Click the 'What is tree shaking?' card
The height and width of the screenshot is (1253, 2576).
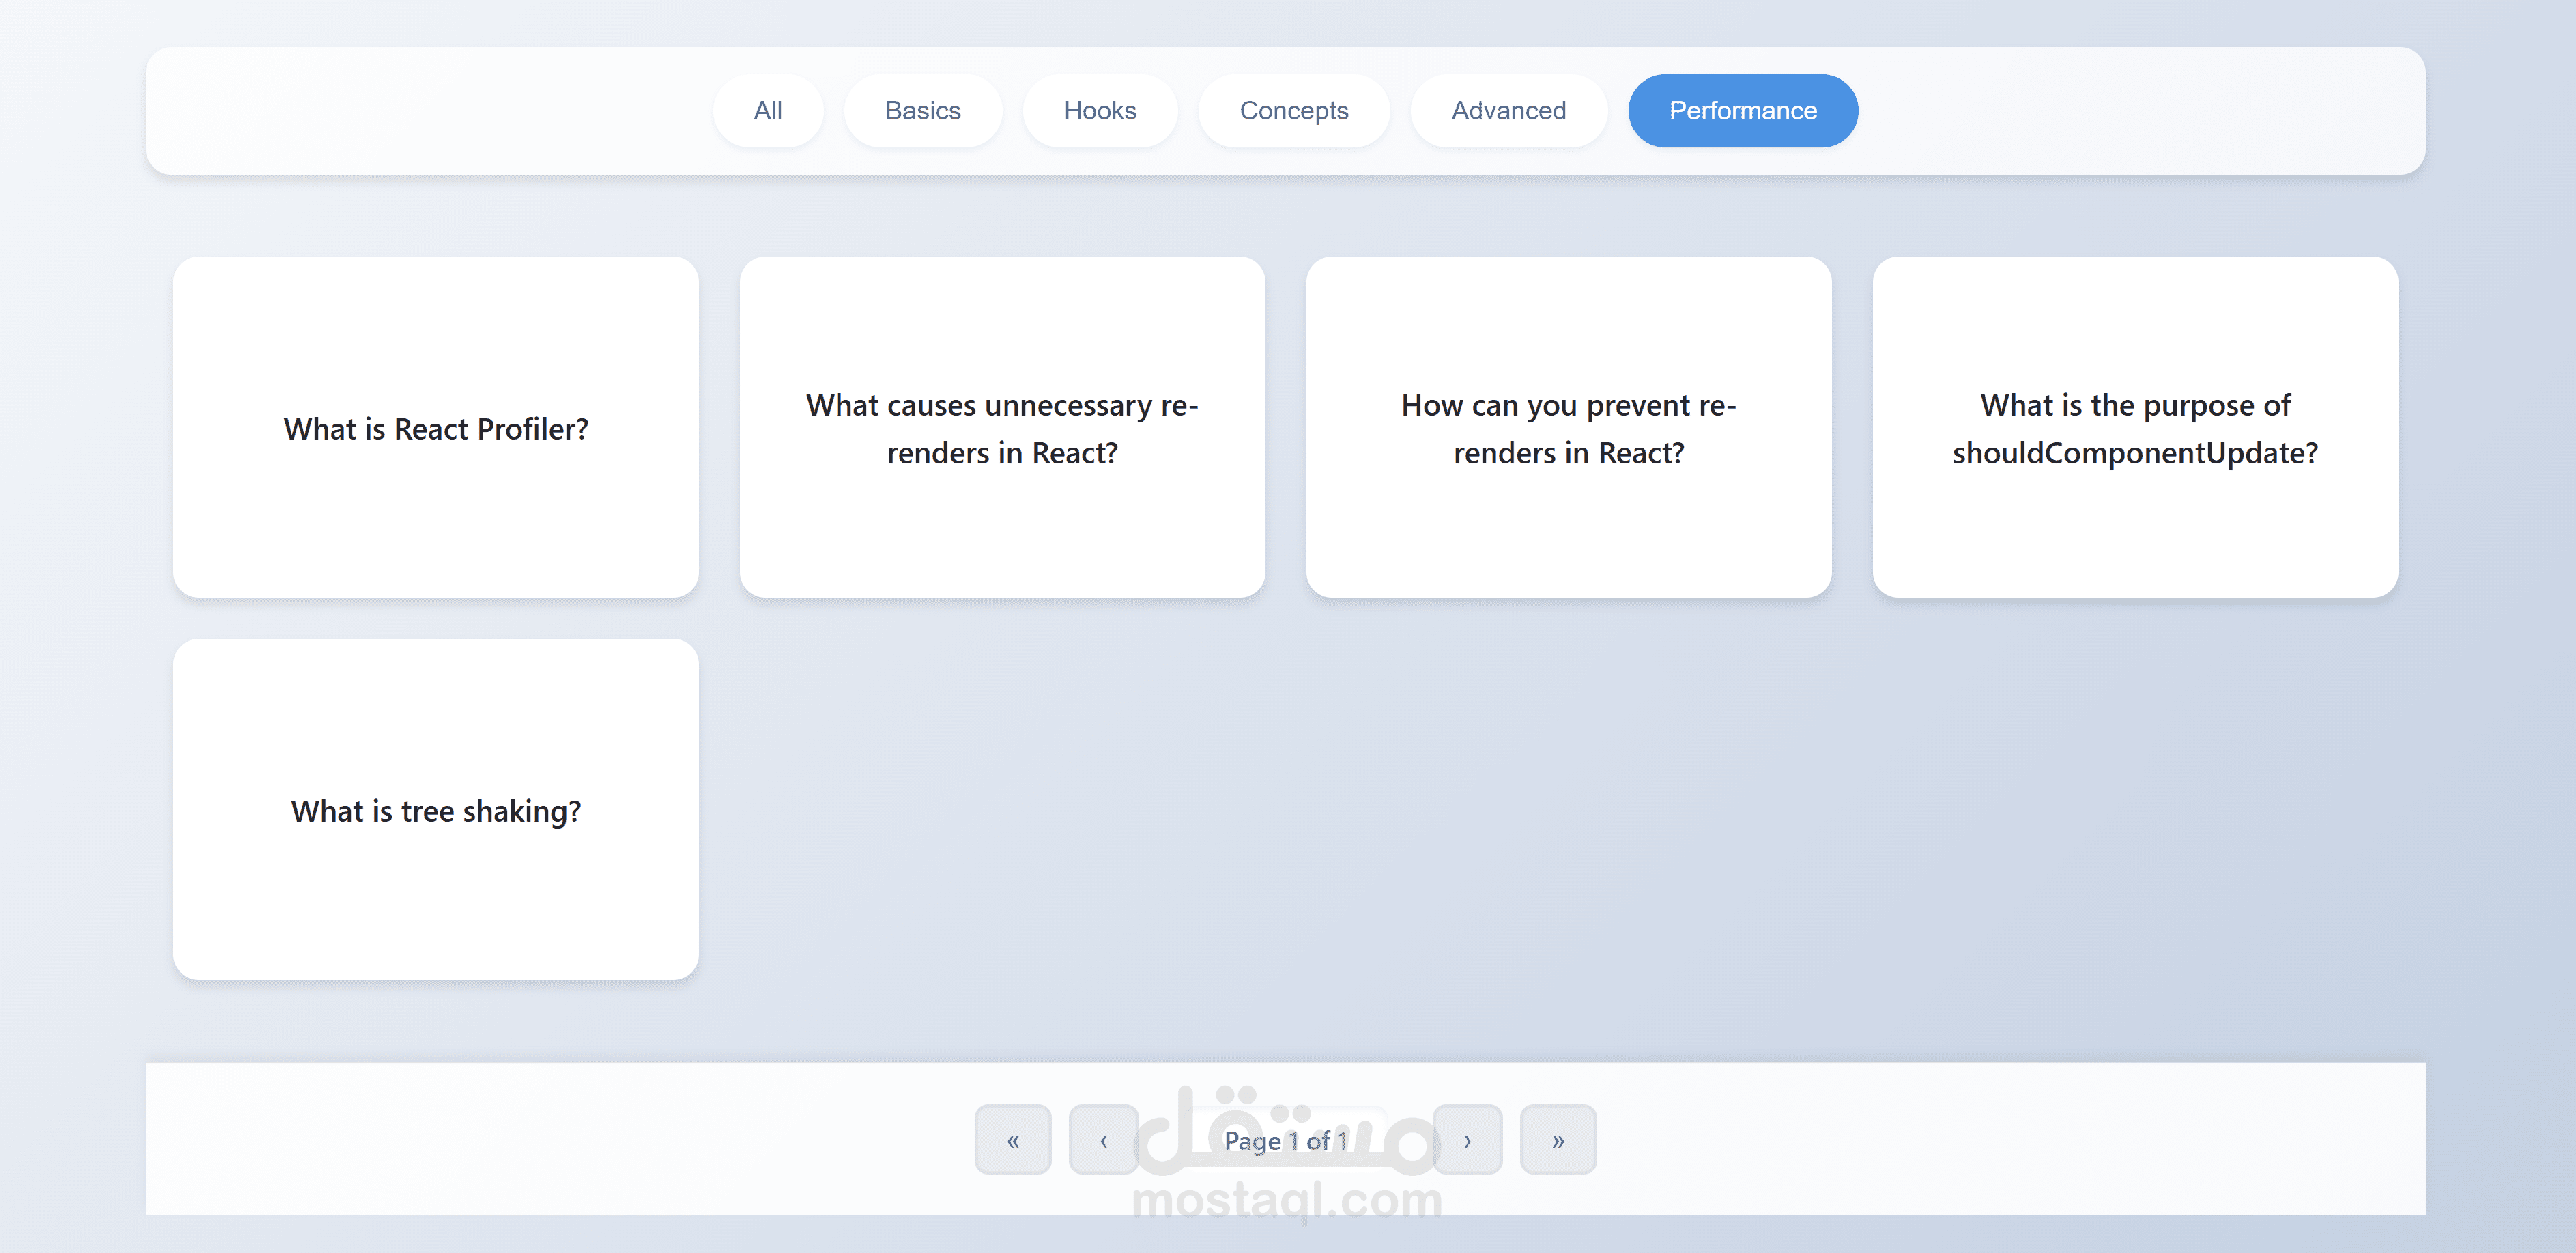(436, 810)
